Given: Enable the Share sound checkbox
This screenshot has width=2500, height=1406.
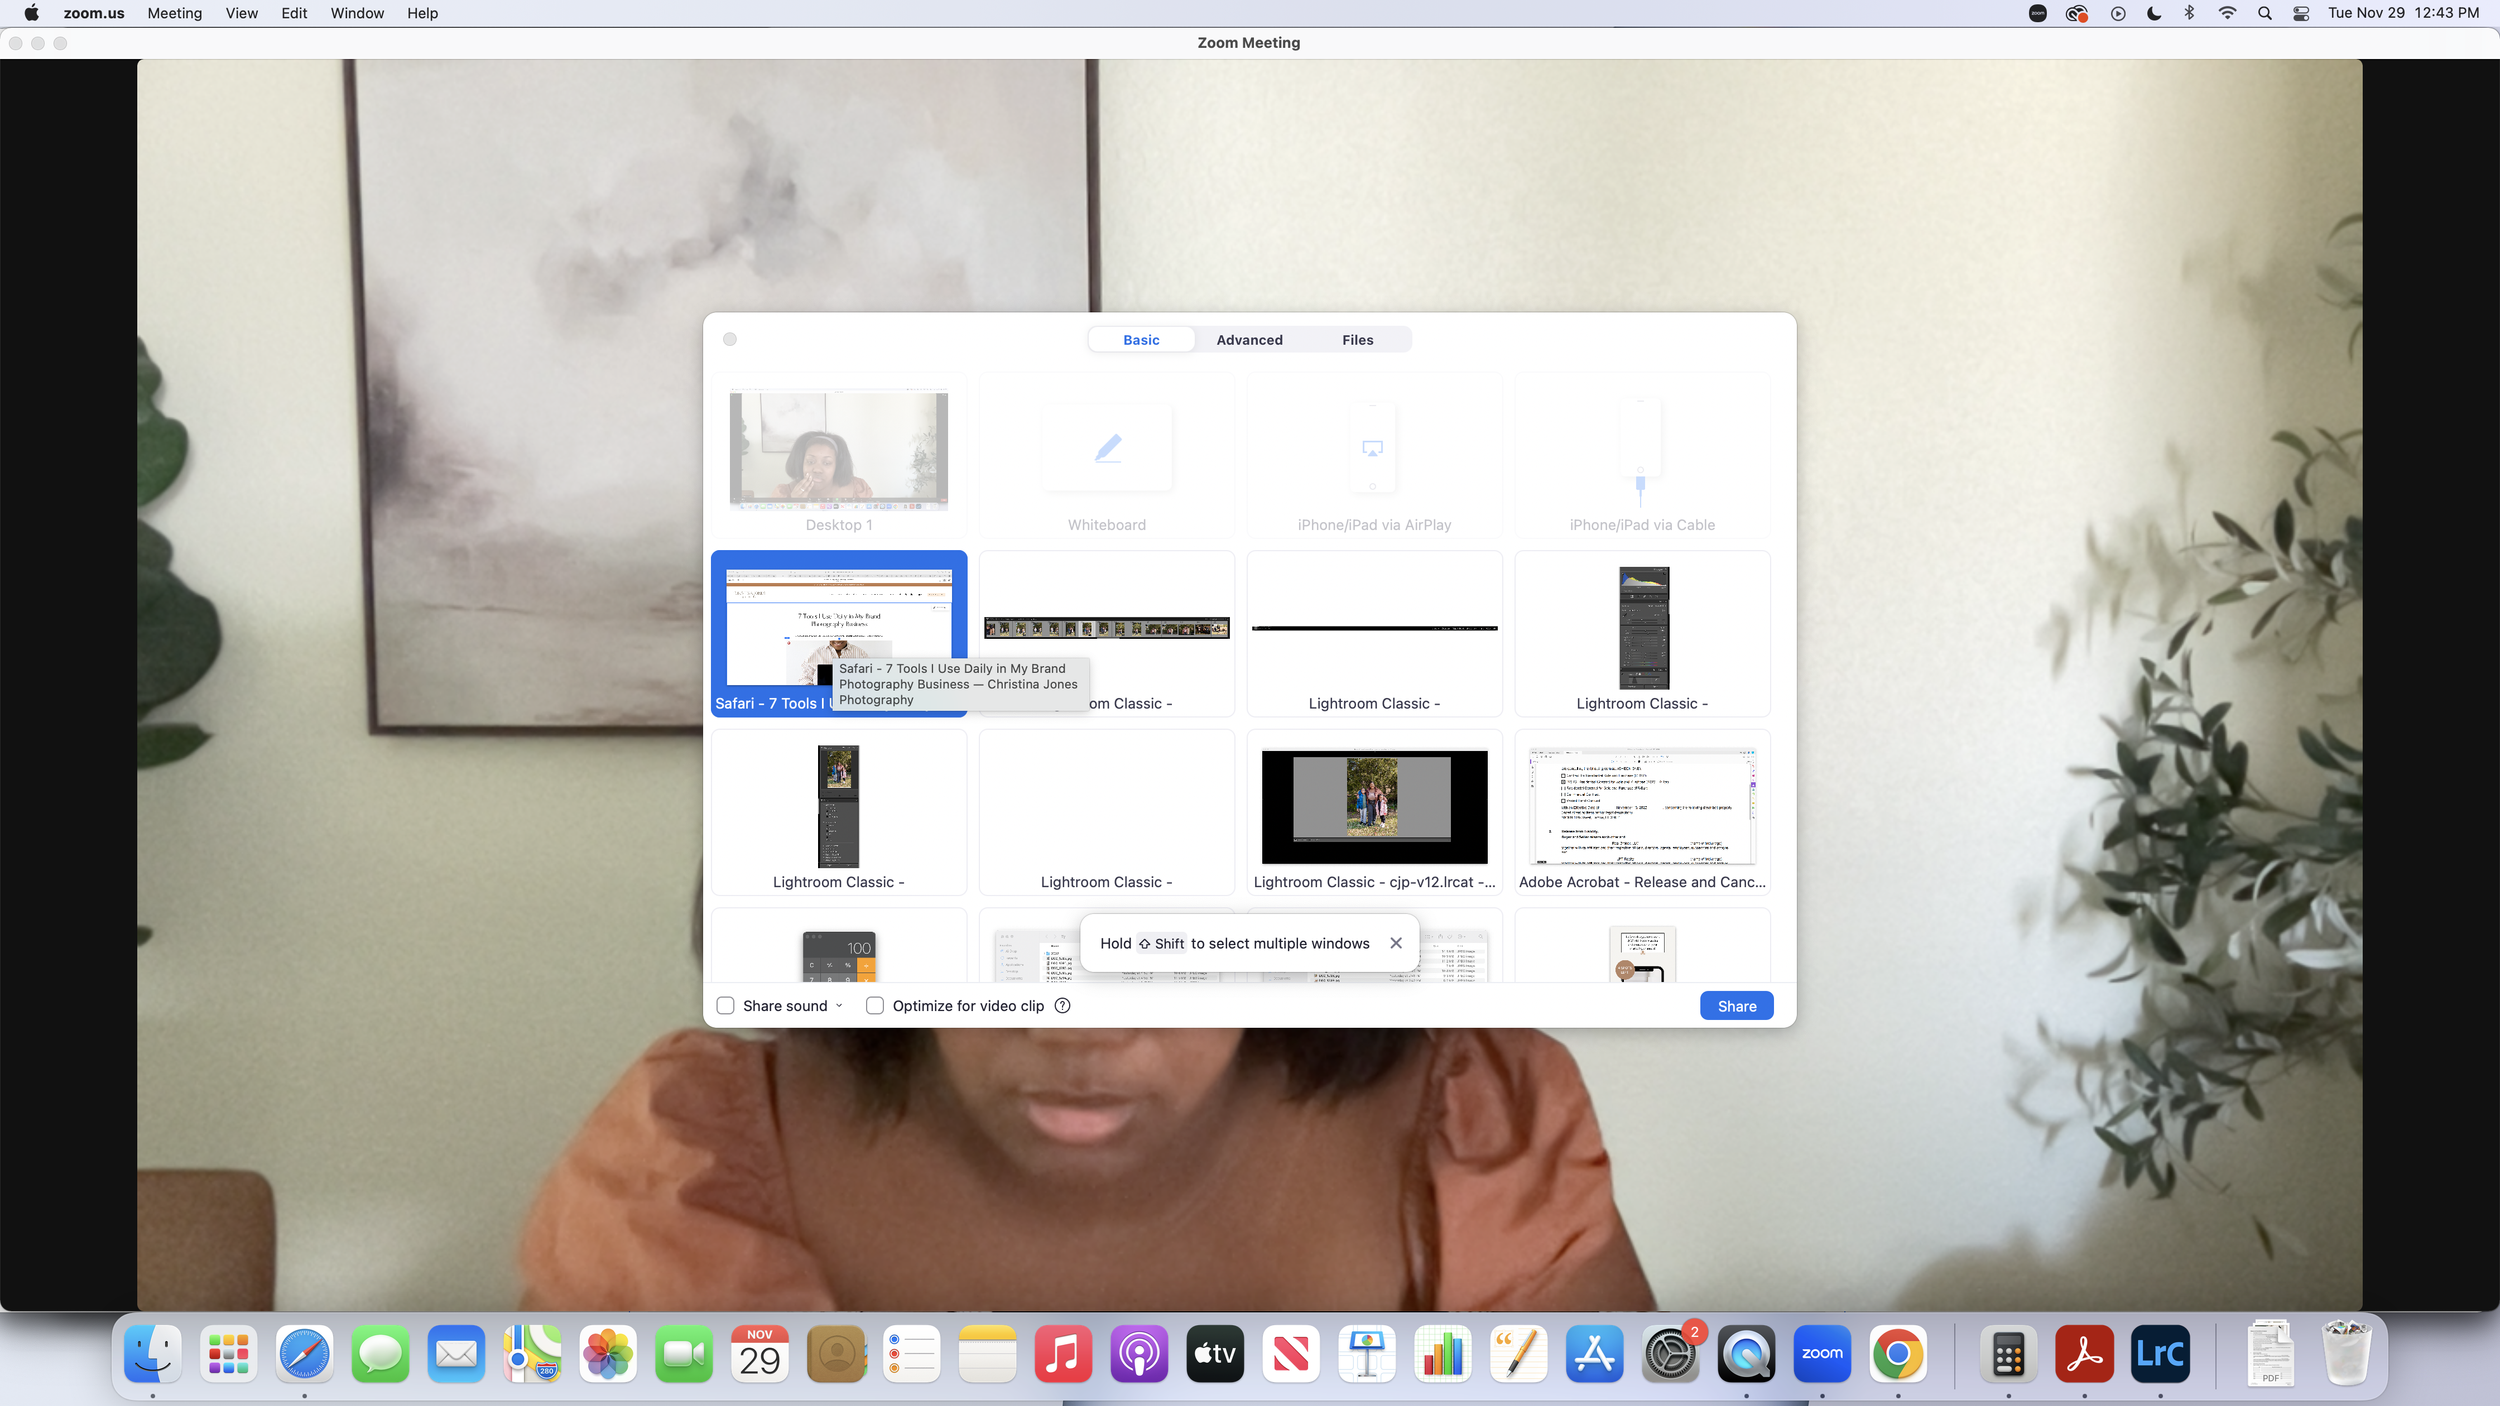Looking at the screenshot, I should 726,1006.
